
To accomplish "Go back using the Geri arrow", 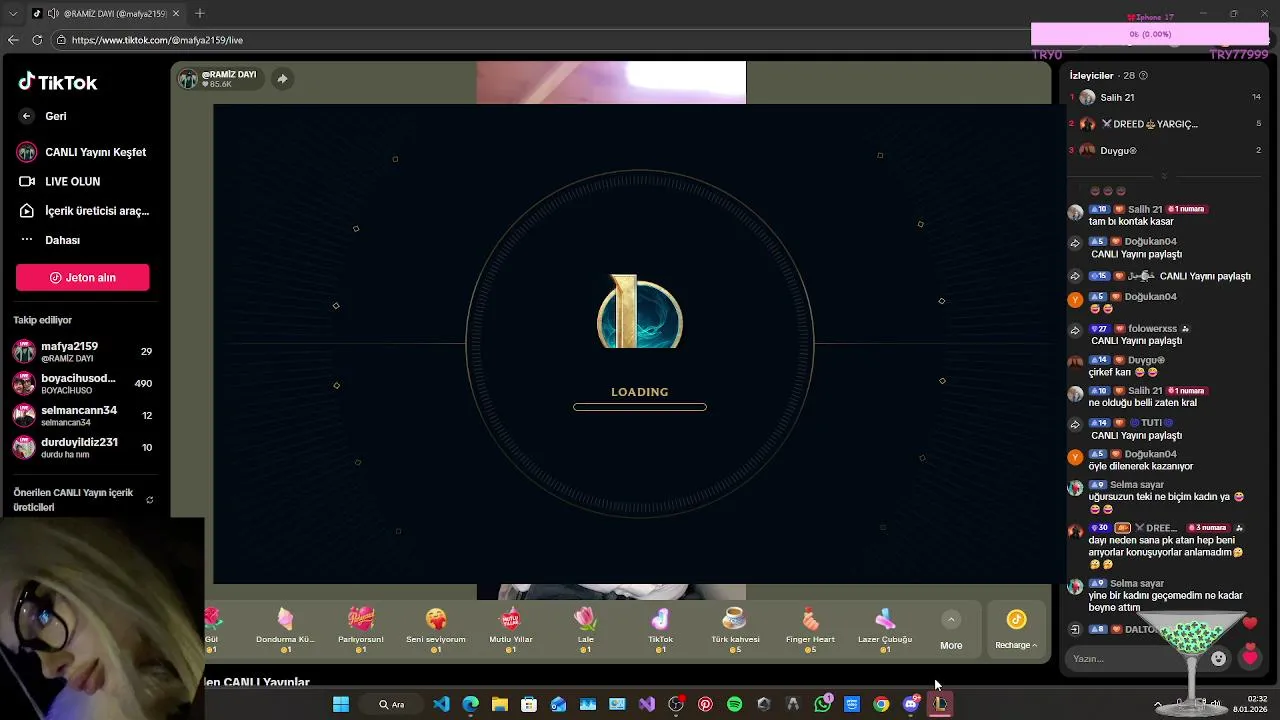I will [27, 116].
